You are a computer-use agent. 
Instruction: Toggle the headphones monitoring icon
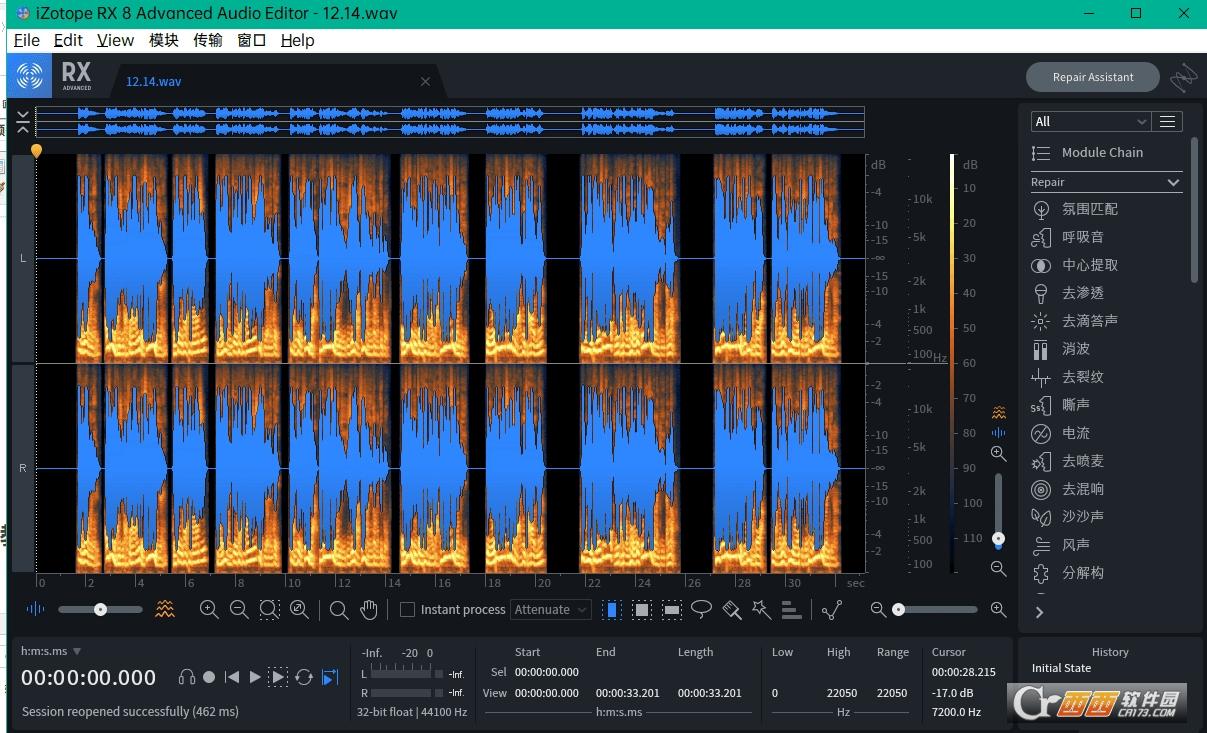(186, 677)
